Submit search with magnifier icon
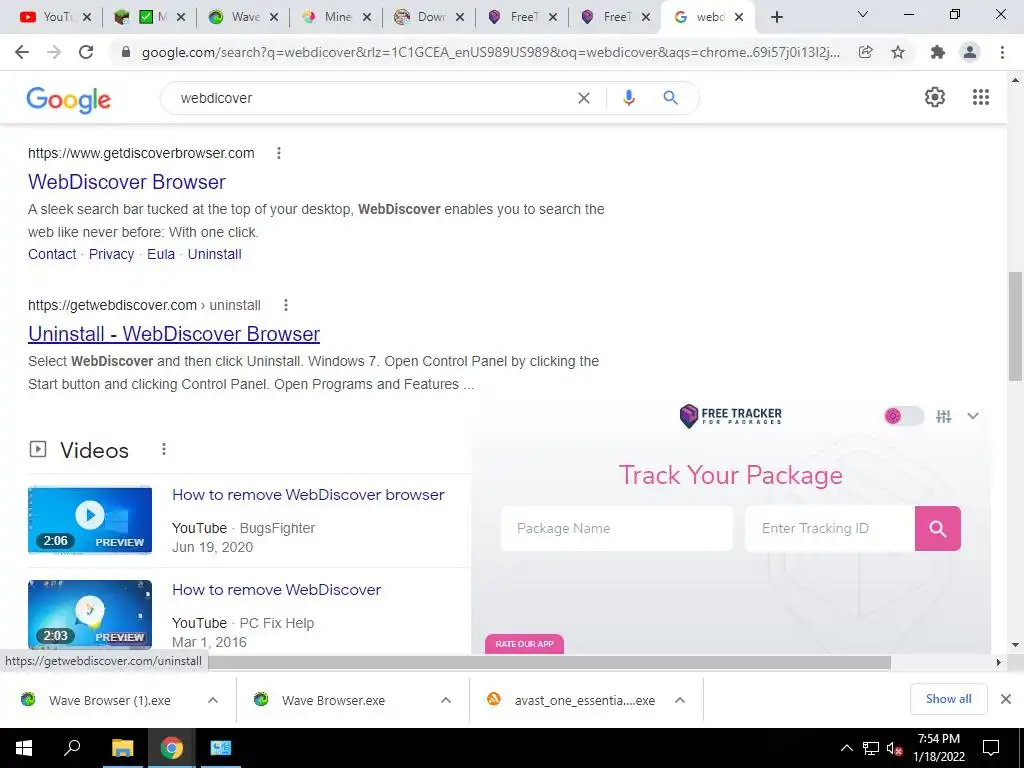Image resolution: width=1024 pixels, height=768 pixels. coord(670,98)
